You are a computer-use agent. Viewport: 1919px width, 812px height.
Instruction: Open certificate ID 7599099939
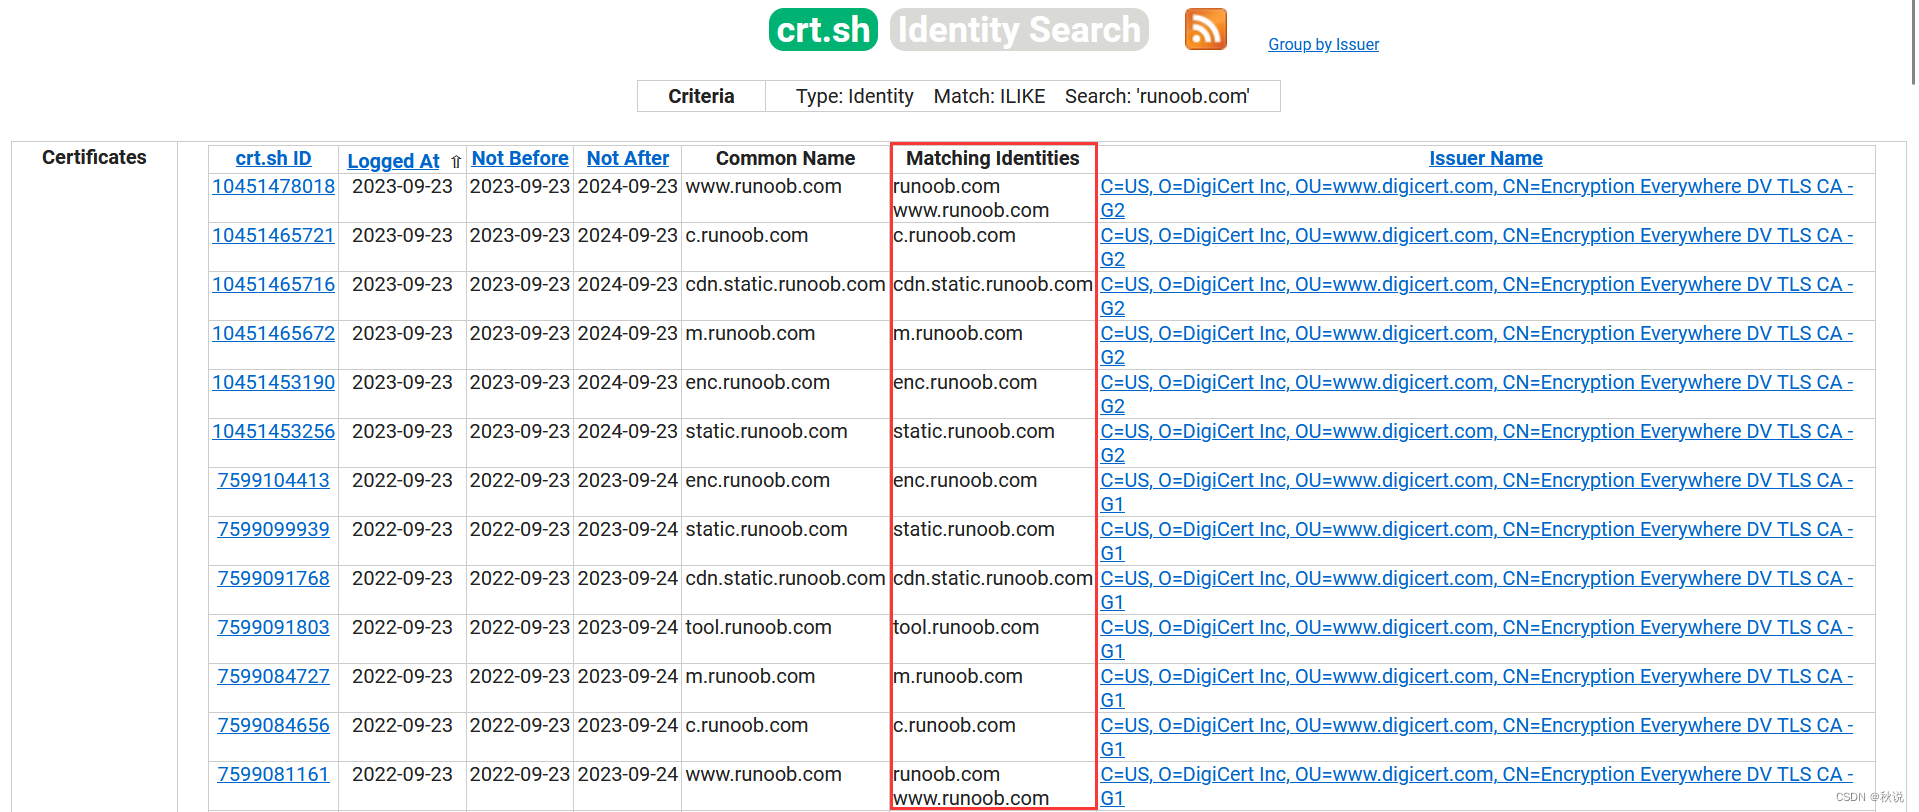tap(273, 529)
